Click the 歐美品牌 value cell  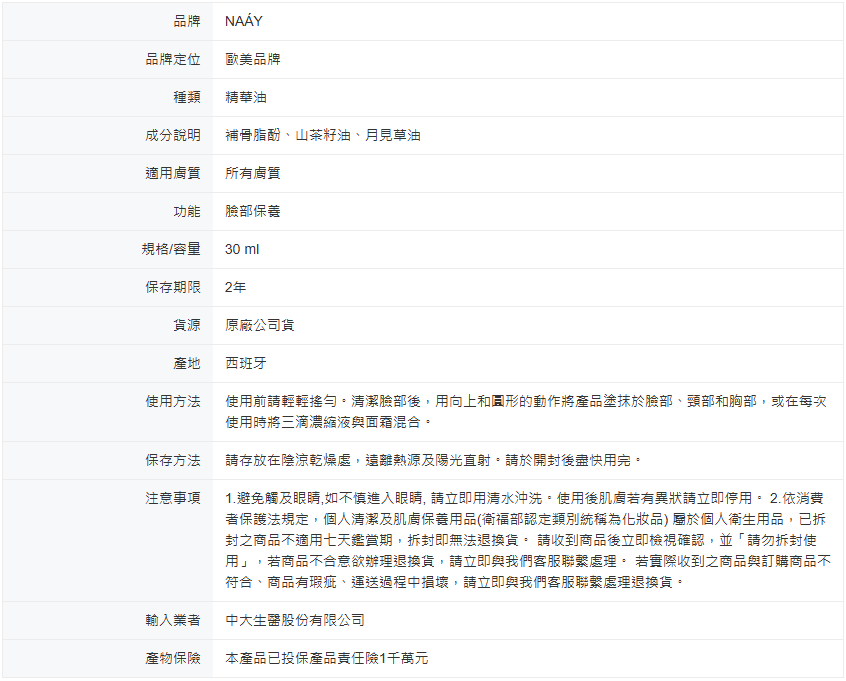point(253,59)
